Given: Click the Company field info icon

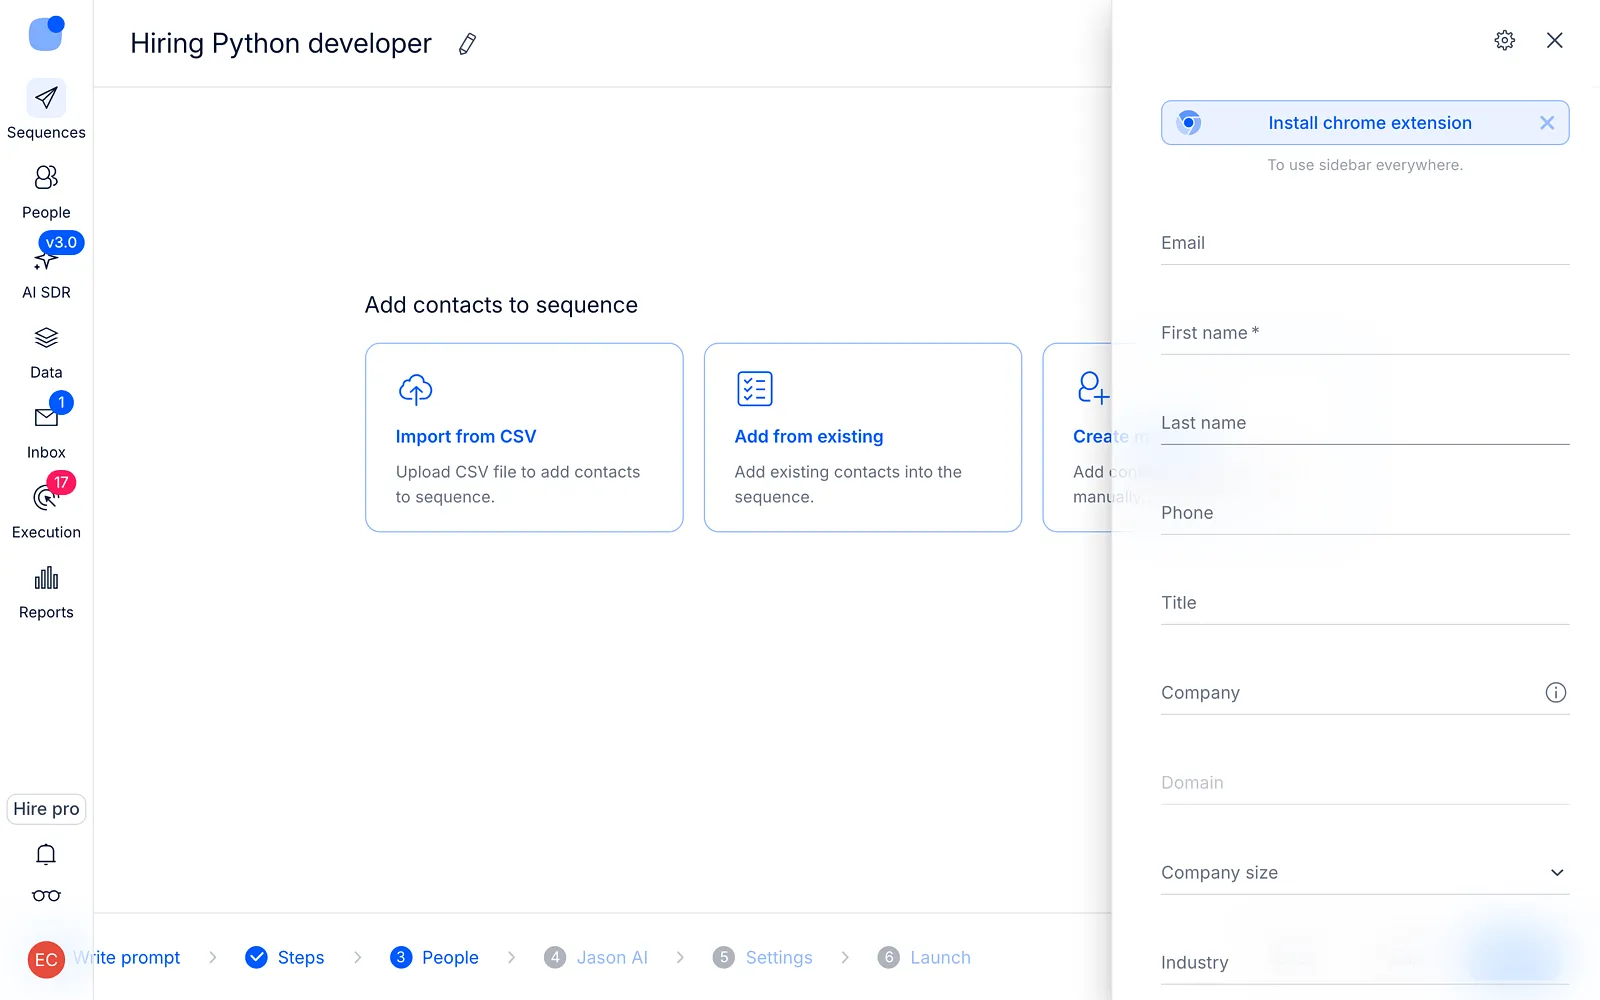Looking at the screenshot, I should 1556,692.
